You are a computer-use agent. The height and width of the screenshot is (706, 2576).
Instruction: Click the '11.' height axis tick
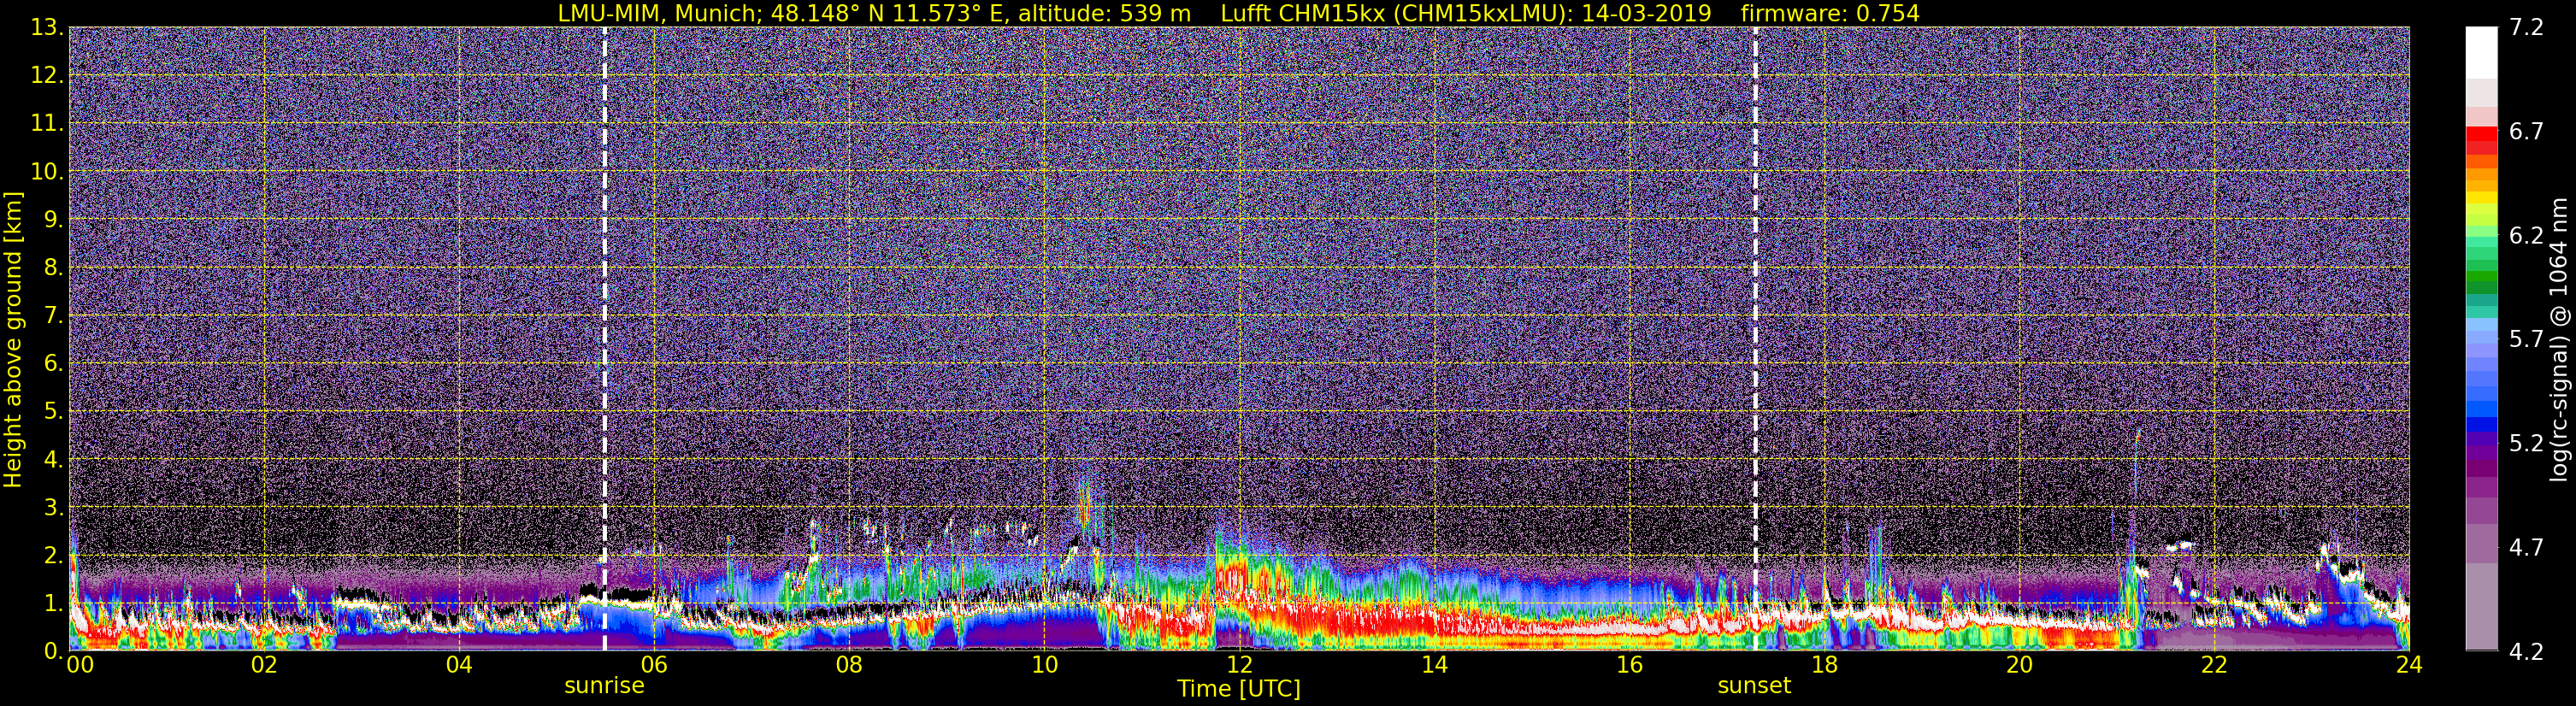47,123
